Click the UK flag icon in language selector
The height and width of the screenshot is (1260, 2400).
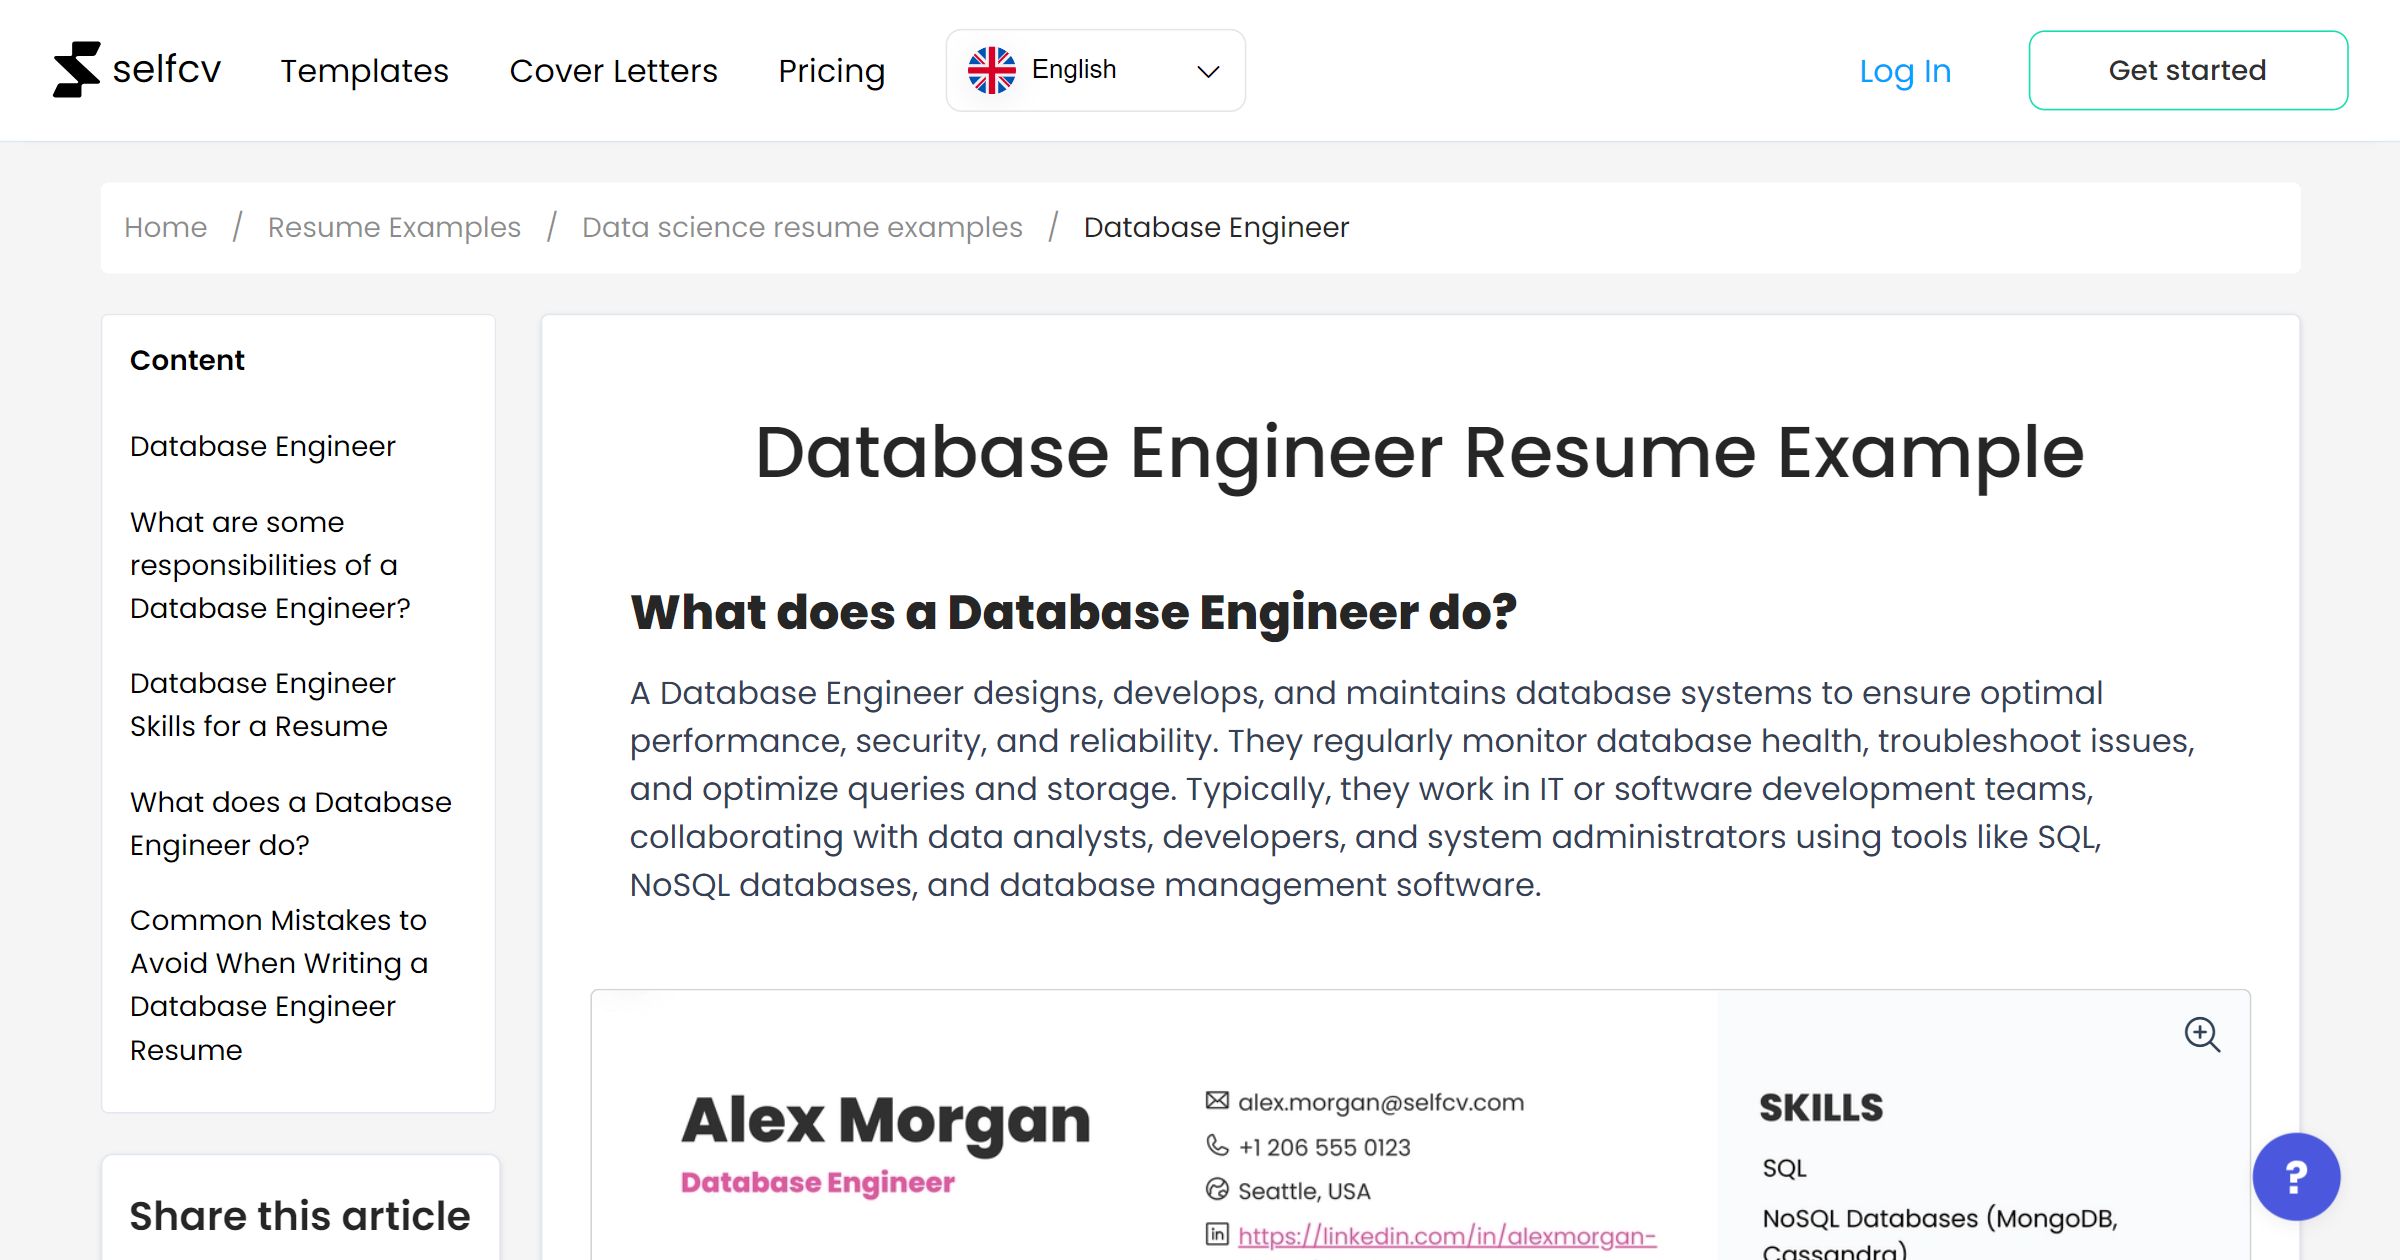pyautogui.click(x=993, y=69)
